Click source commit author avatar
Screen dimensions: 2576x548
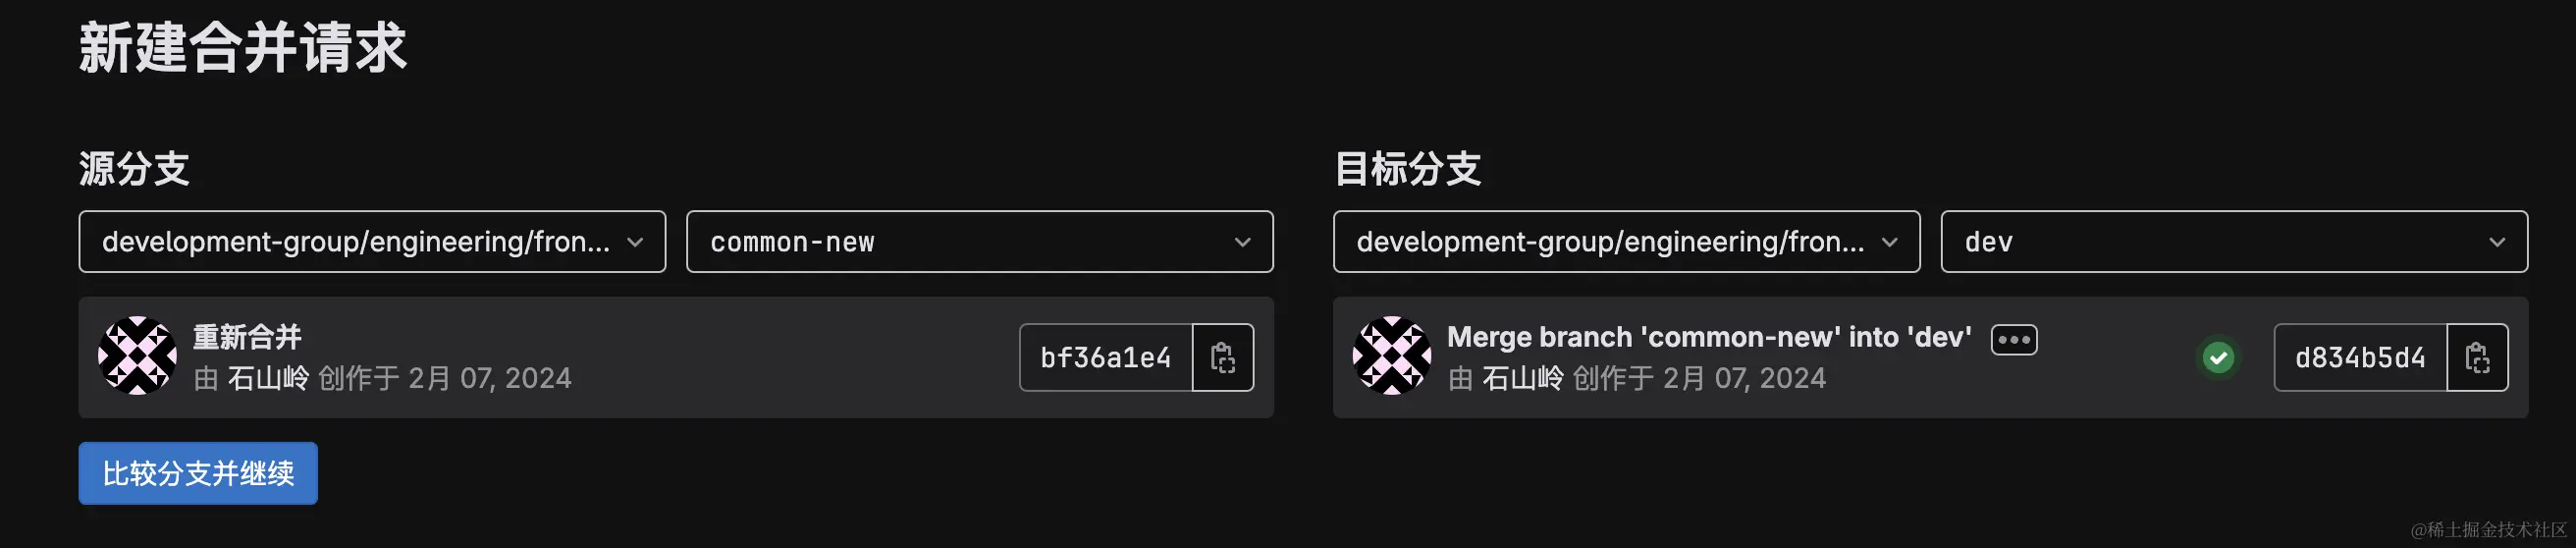(138, 356)
